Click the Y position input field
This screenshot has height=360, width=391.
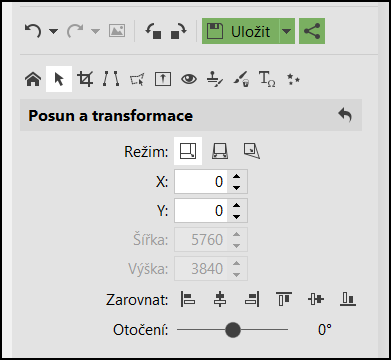click(201, 211)
